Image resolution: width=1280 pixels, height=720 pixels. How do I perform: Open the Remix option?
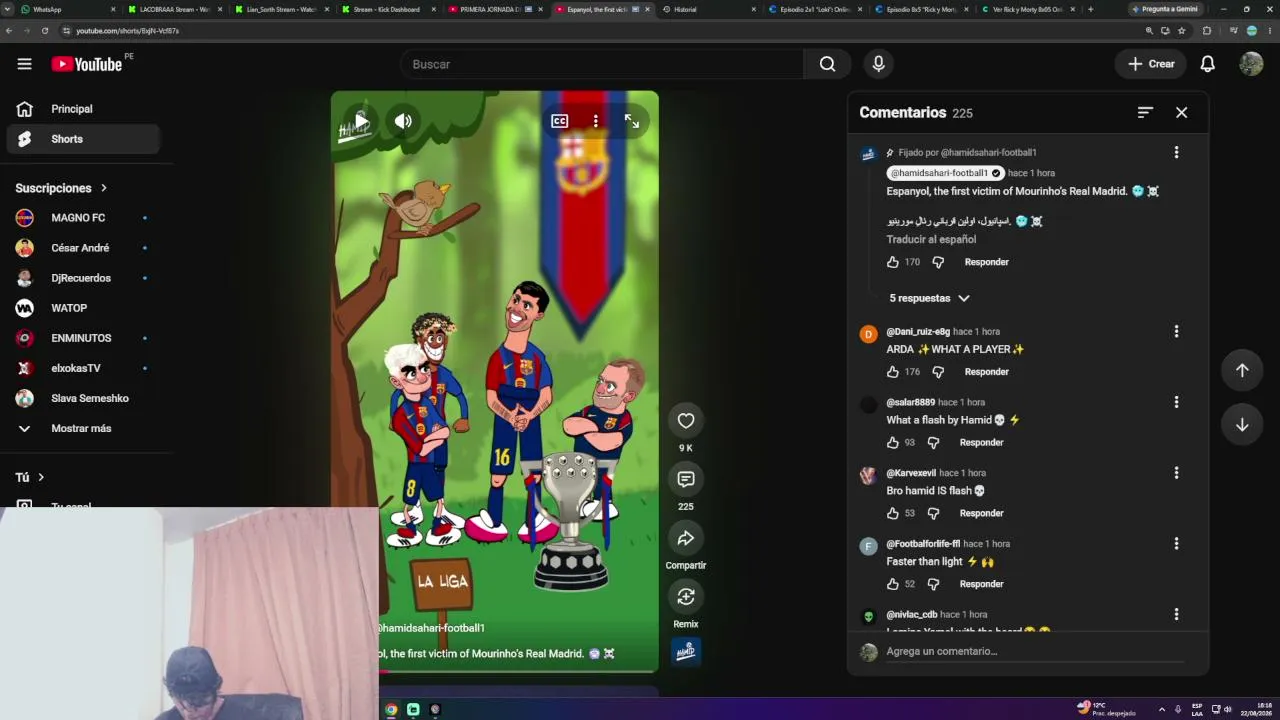(685, 597)
